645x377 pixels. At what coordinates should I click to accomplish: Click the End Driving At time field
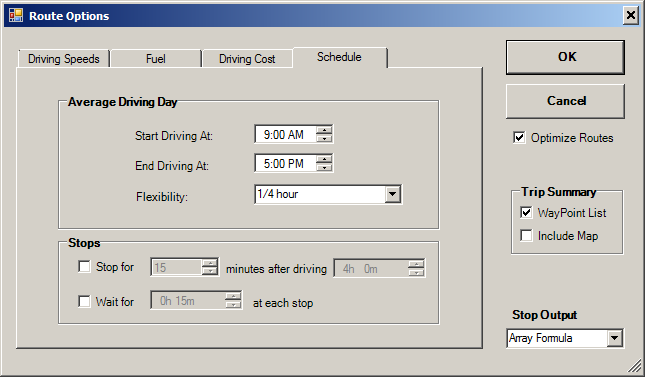point(285,163)
